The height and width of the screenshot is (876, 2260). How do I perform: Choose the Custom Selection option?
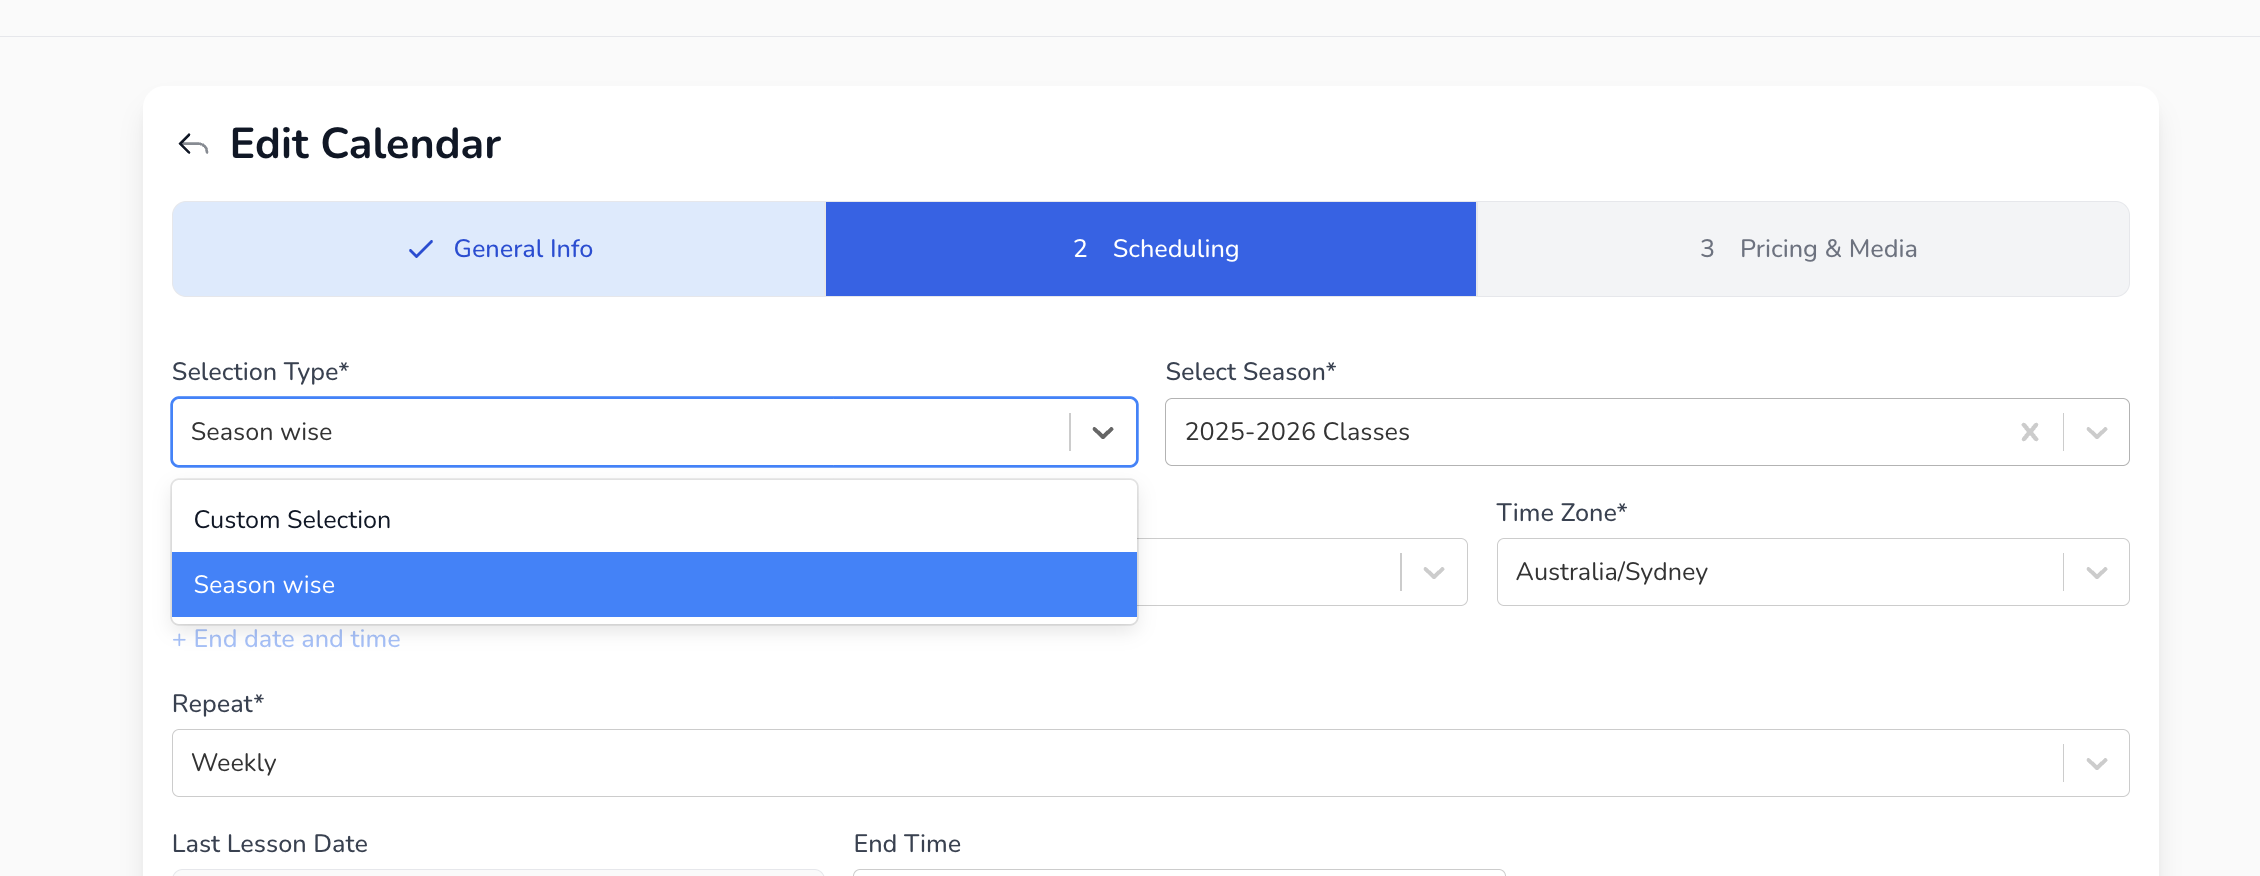[292, 520]
